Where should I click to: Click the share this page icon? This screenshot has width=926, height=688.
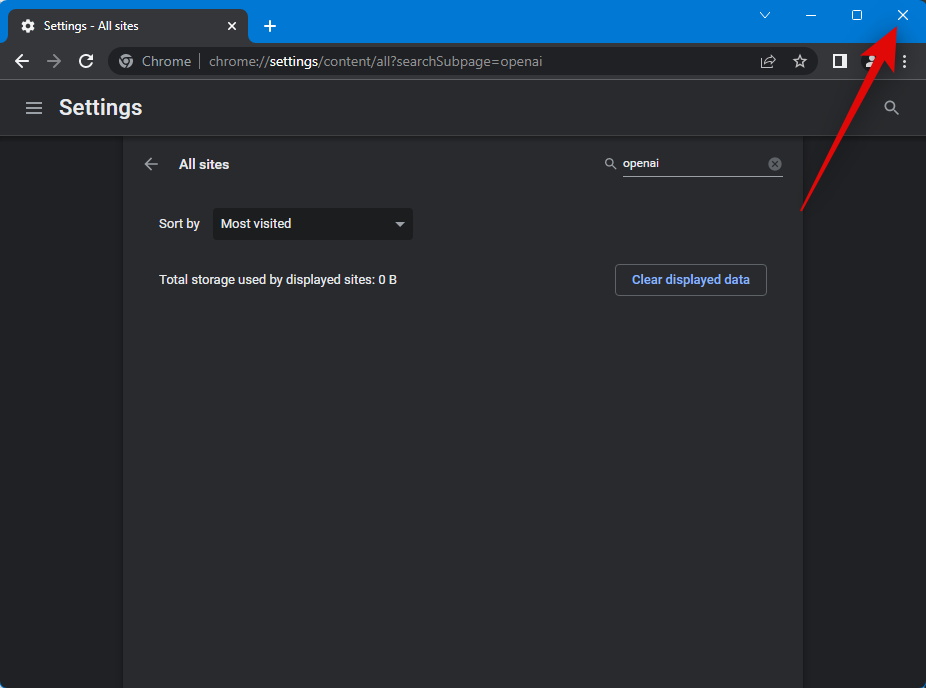pos(768,61)
